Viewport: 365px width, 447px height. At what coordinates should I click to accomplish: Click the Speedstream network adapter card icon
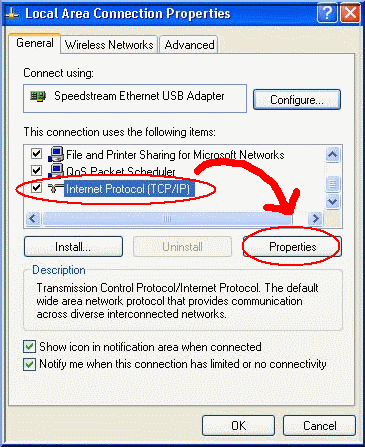(38, 97)
